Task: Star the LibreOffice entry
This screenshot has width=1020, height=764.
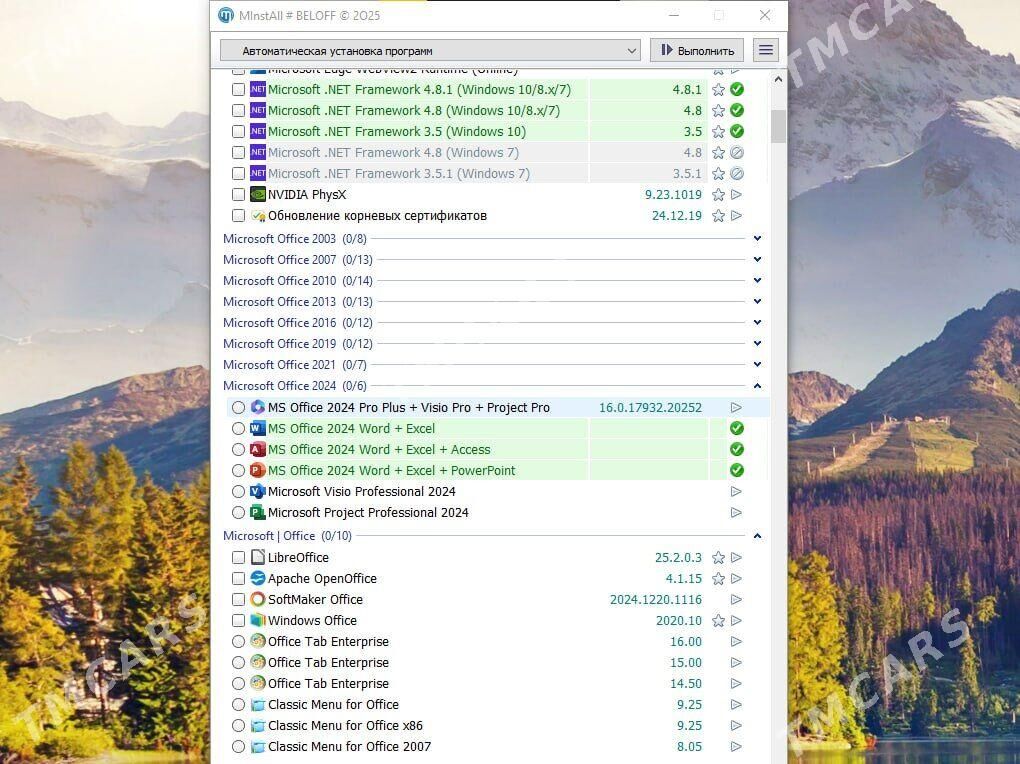Action: [x=718, y=558]
